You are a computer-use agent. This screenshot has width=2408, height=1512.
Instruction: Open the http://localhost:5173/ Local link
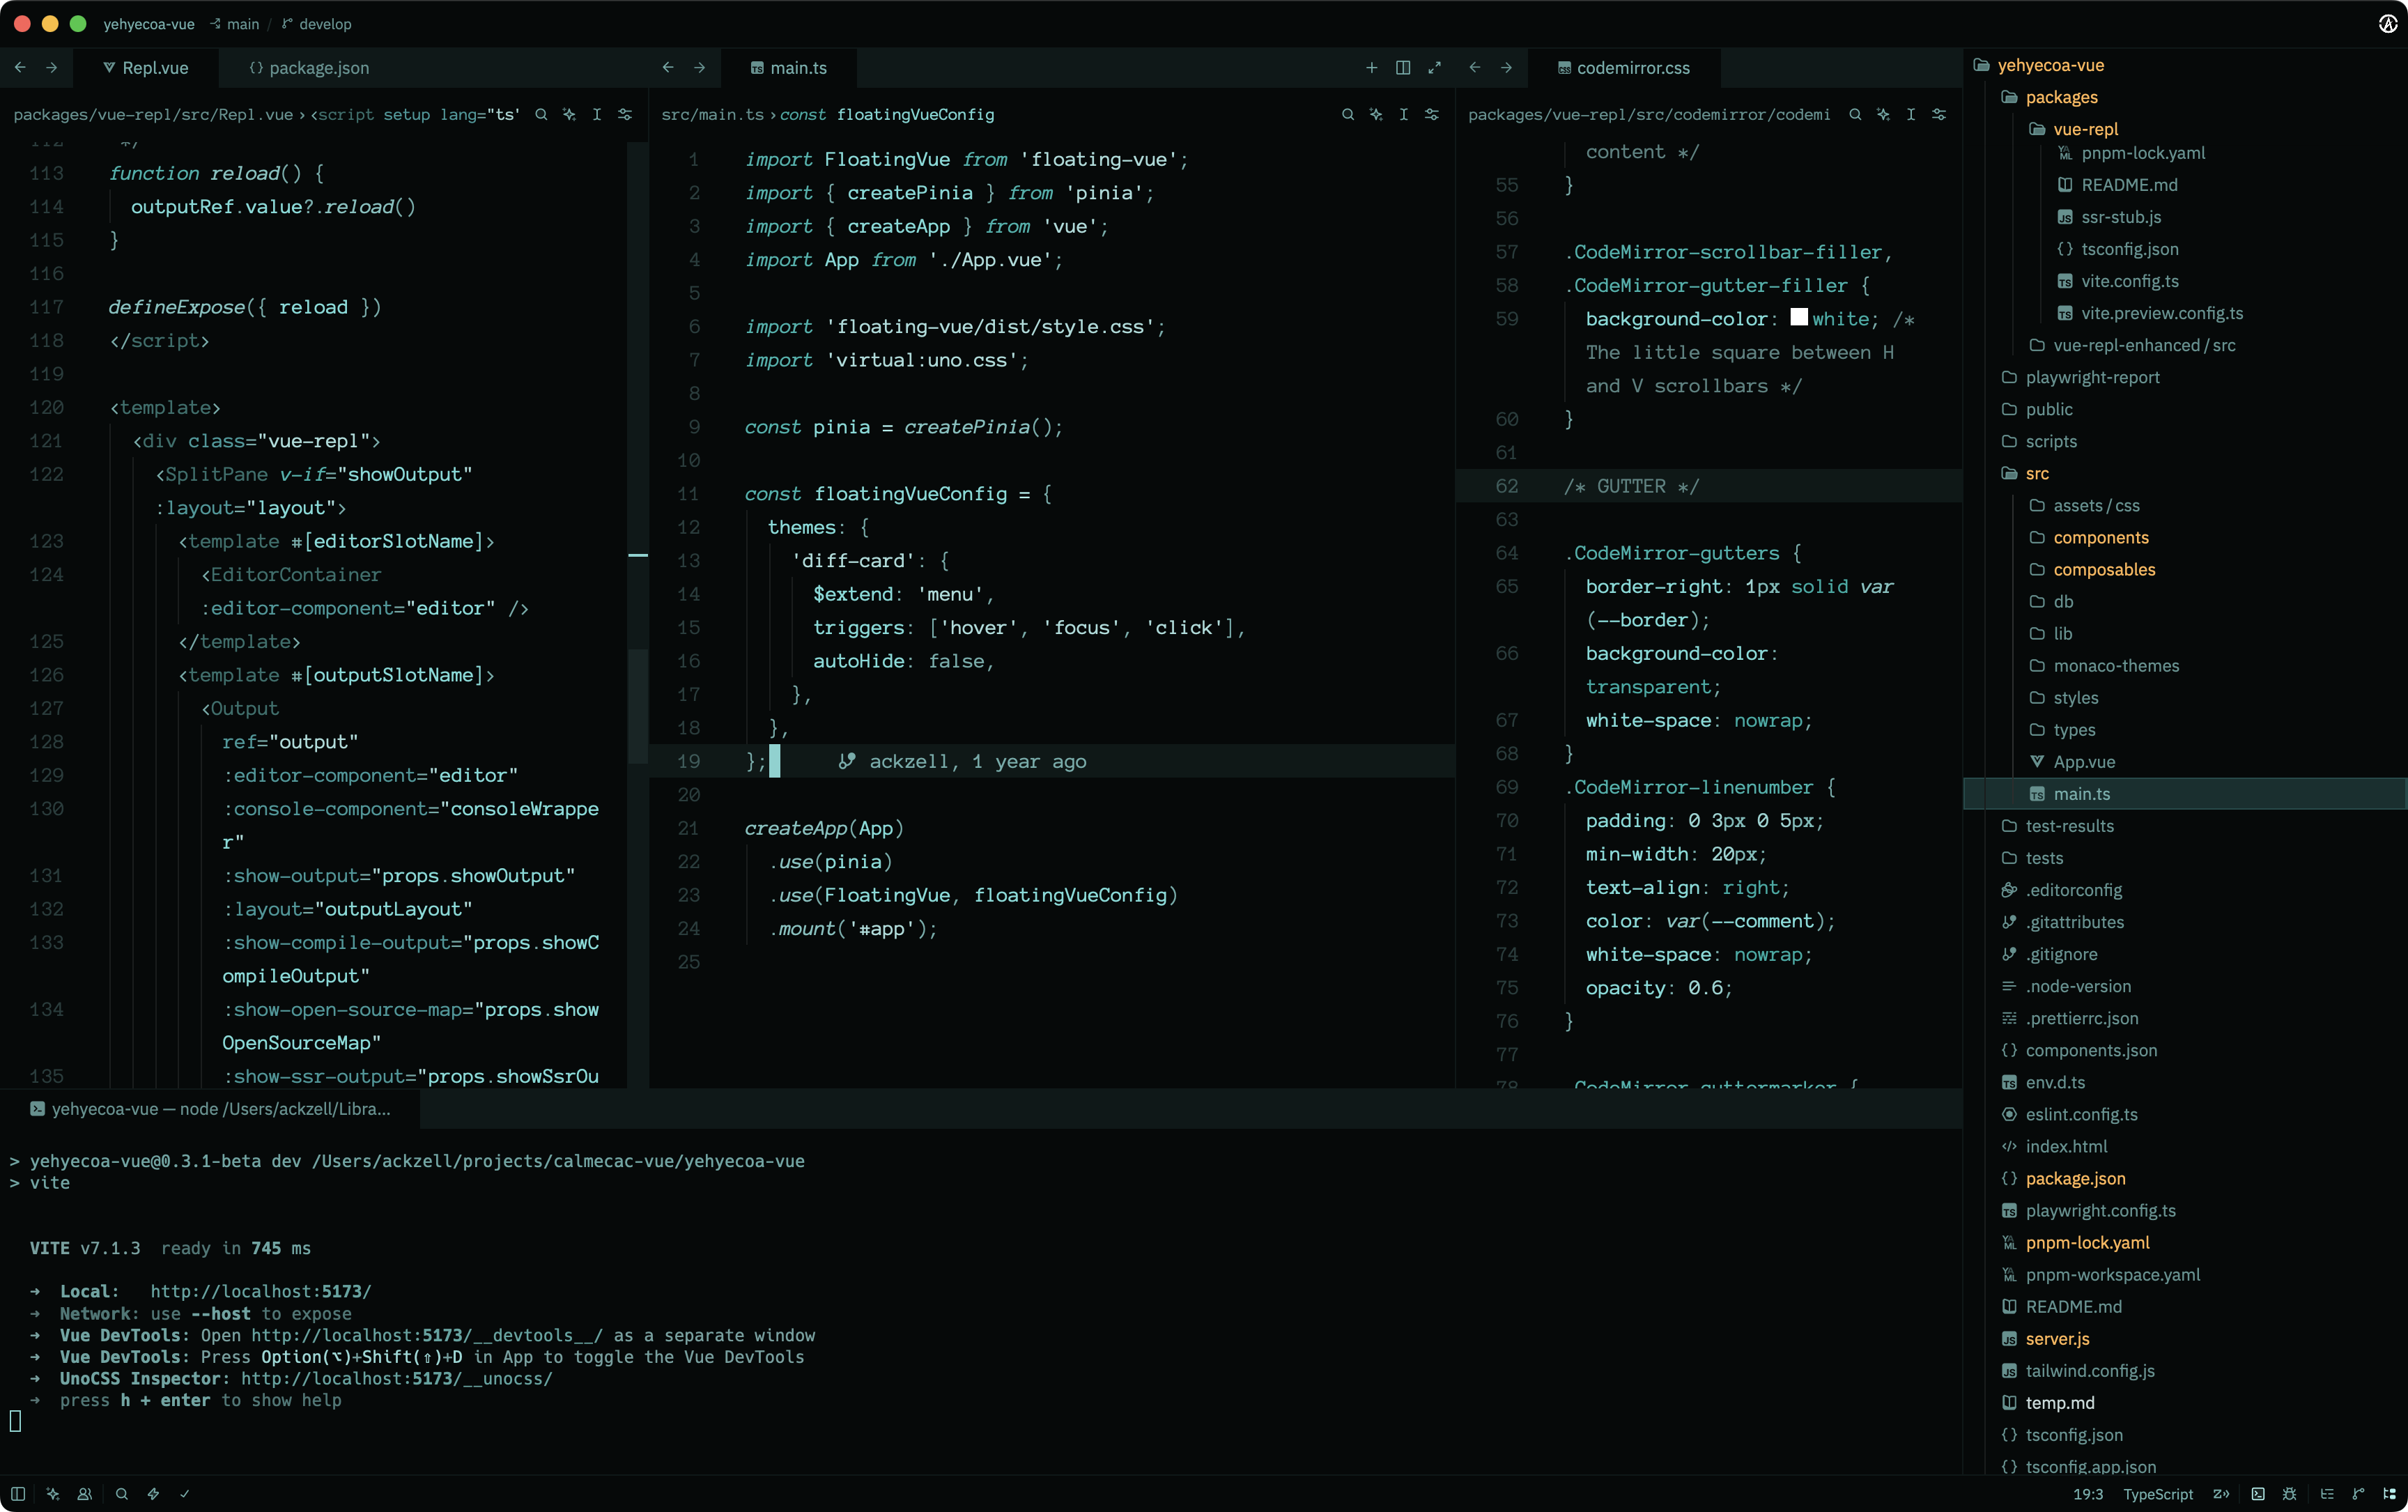click(x=261, y=1291)
